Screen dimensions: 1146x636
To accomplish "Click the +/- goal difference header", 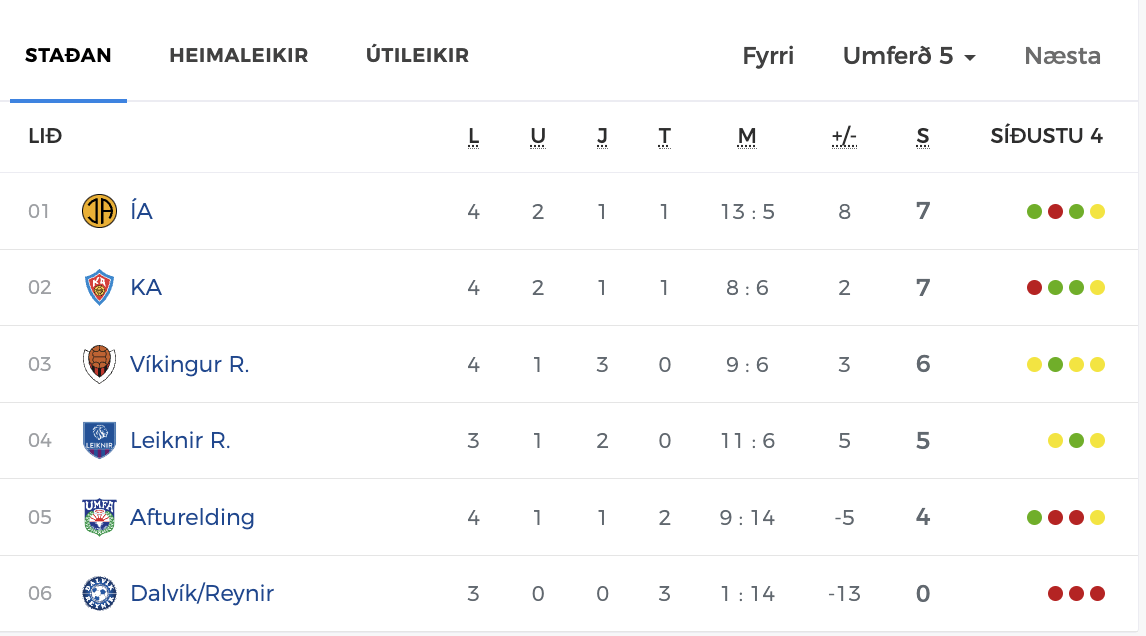I will tap(845, 137).
